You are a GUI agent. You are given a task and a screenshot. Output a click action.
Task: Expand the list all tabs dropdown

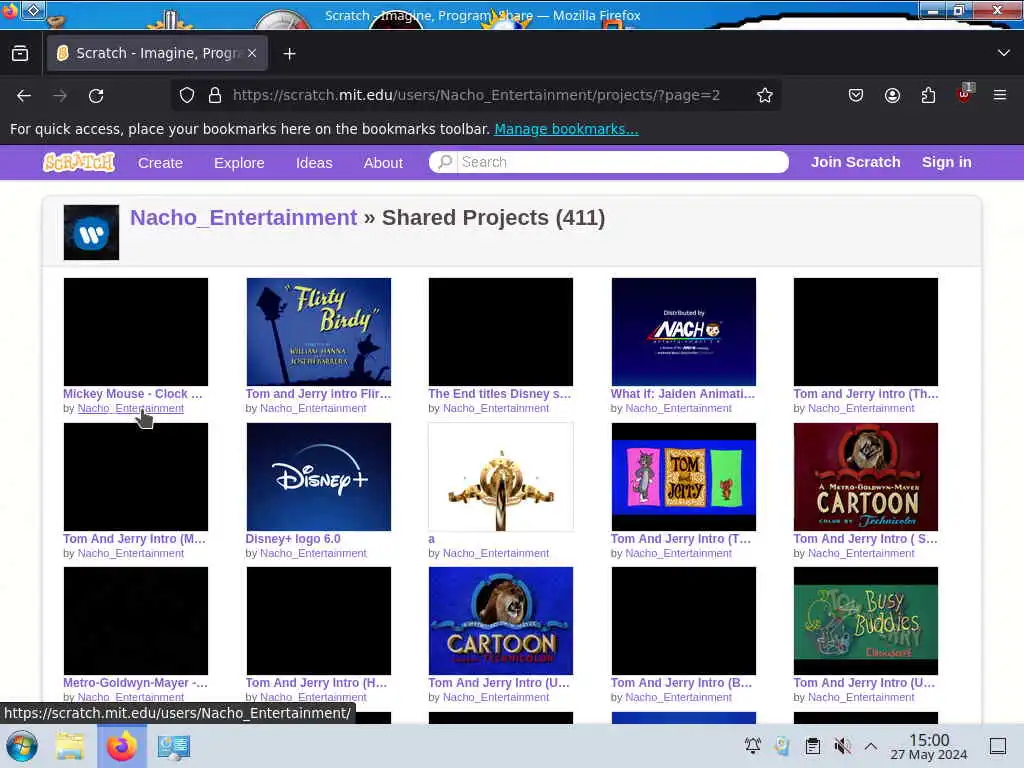tap(1004, 53)
